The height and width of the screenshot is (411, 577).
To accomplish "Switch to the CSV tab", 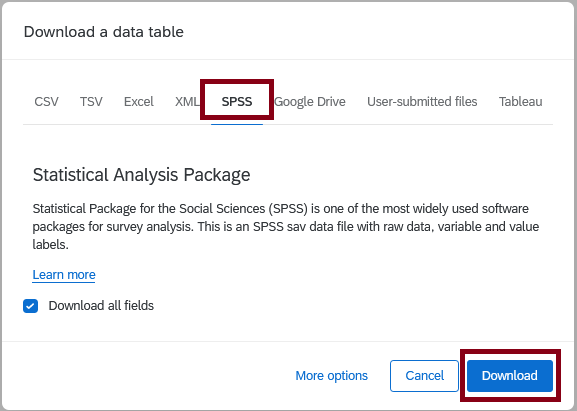I will pos(46,102).
